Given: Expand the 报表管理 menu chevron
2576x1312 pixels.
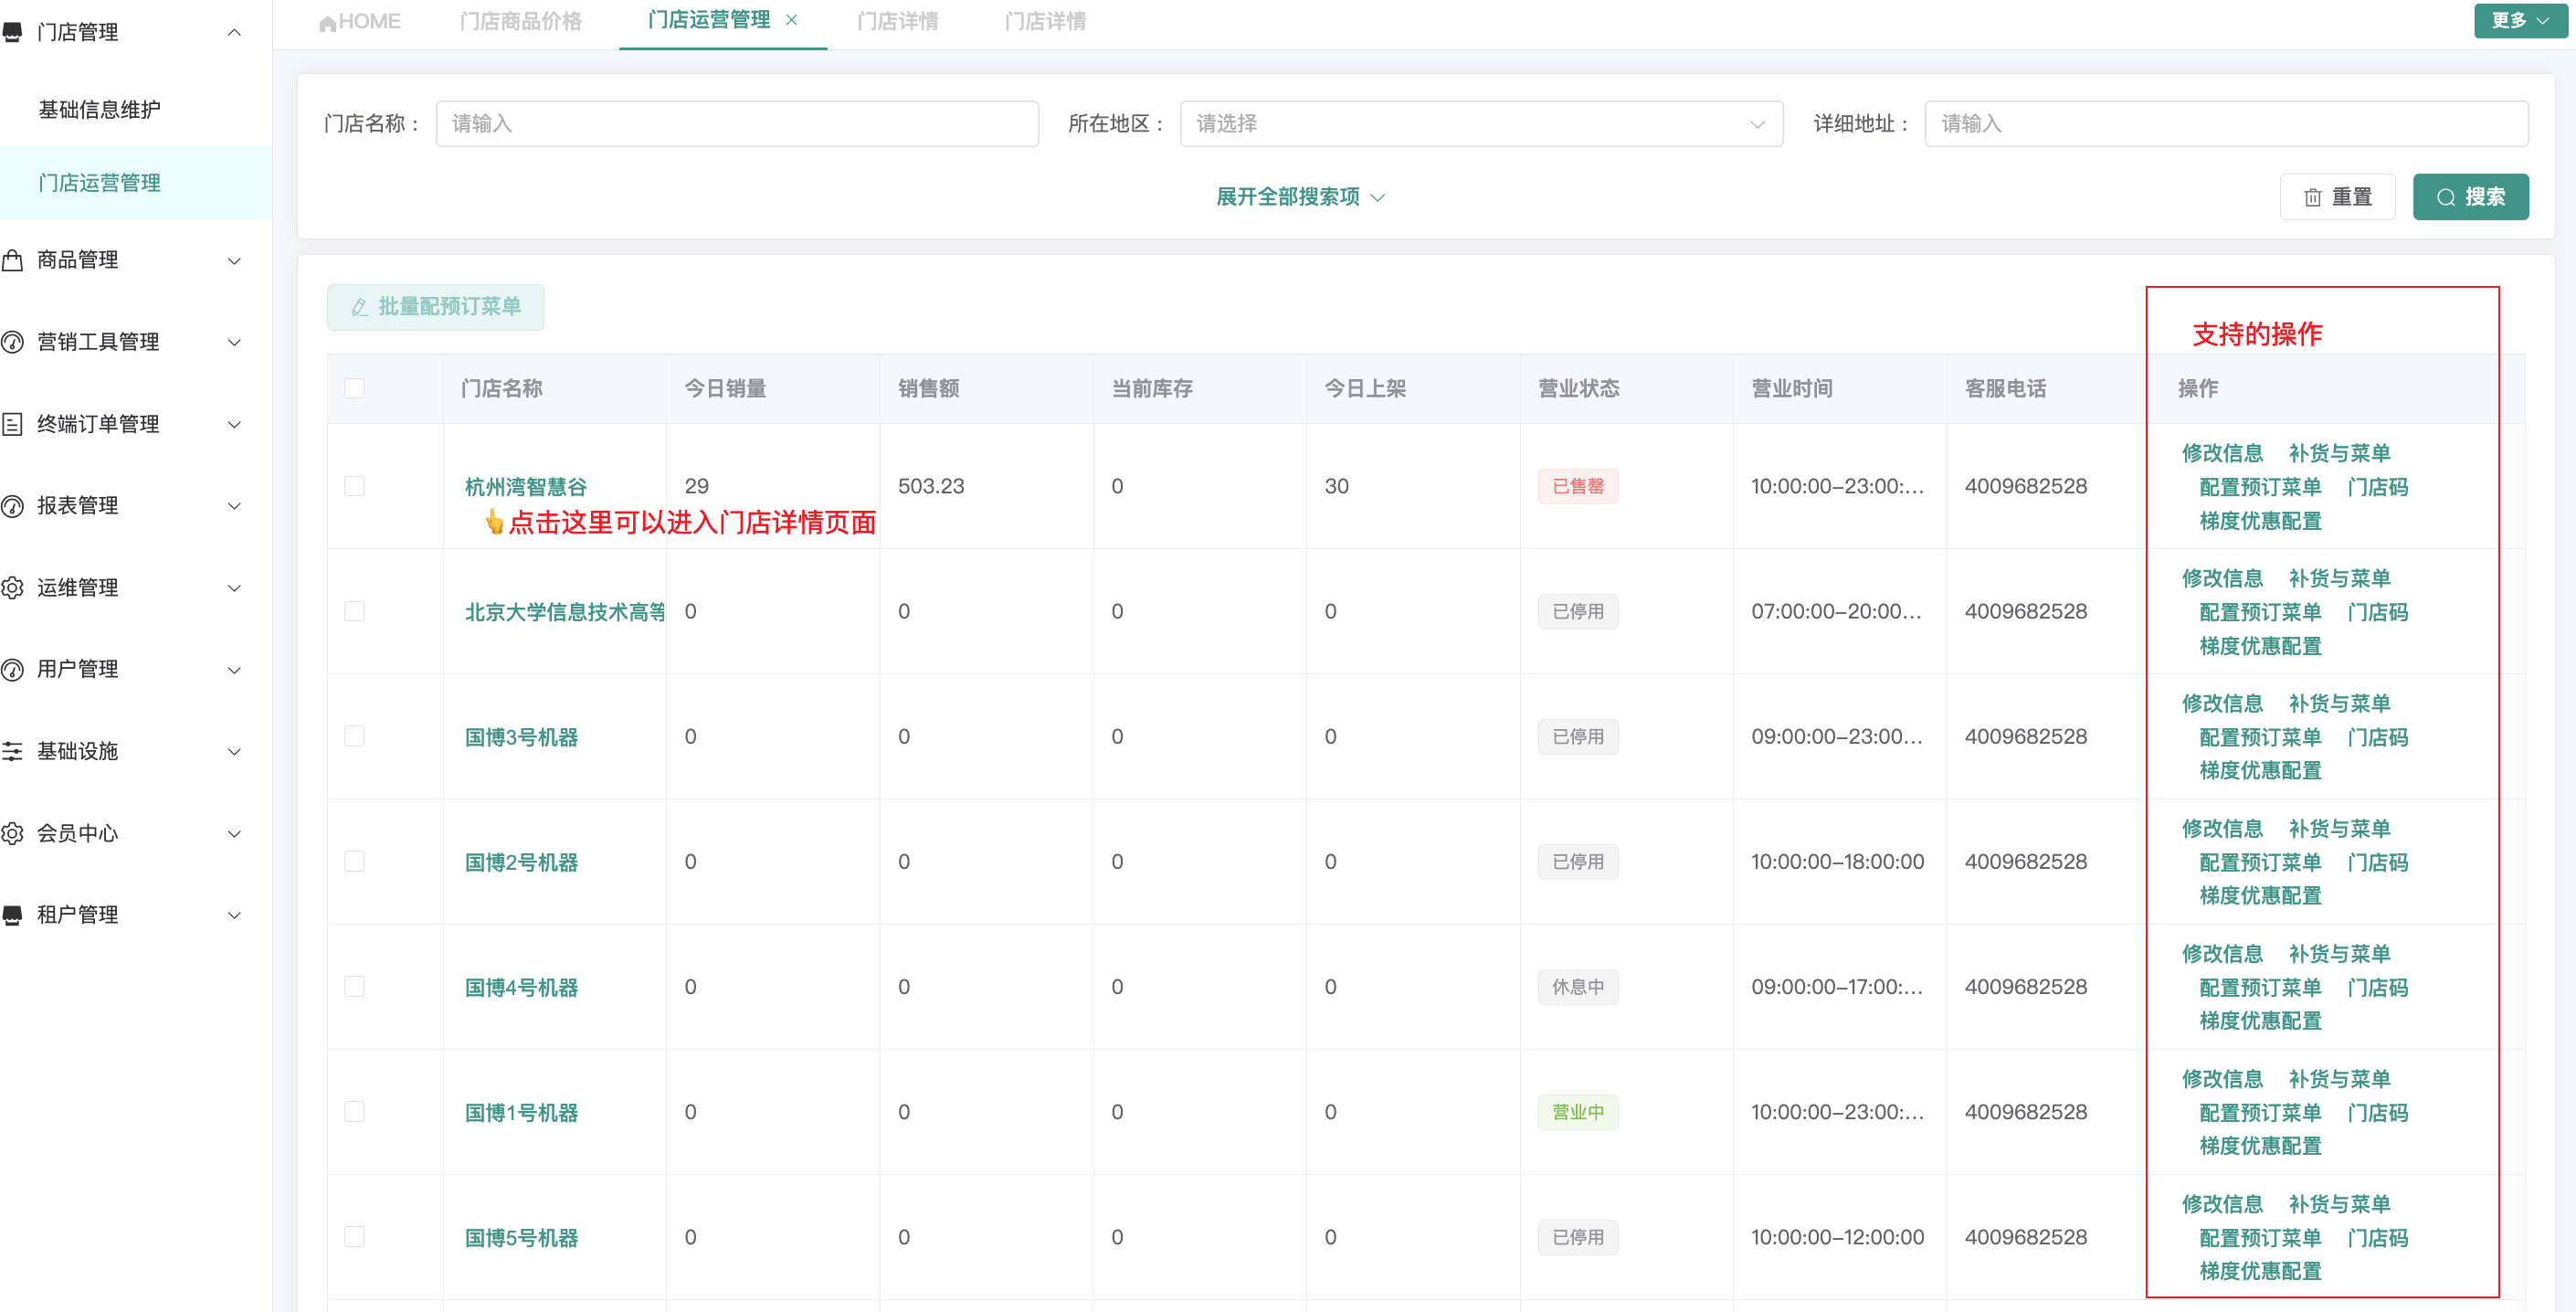Looking at the screenshot, I should [x=234, y=506].
